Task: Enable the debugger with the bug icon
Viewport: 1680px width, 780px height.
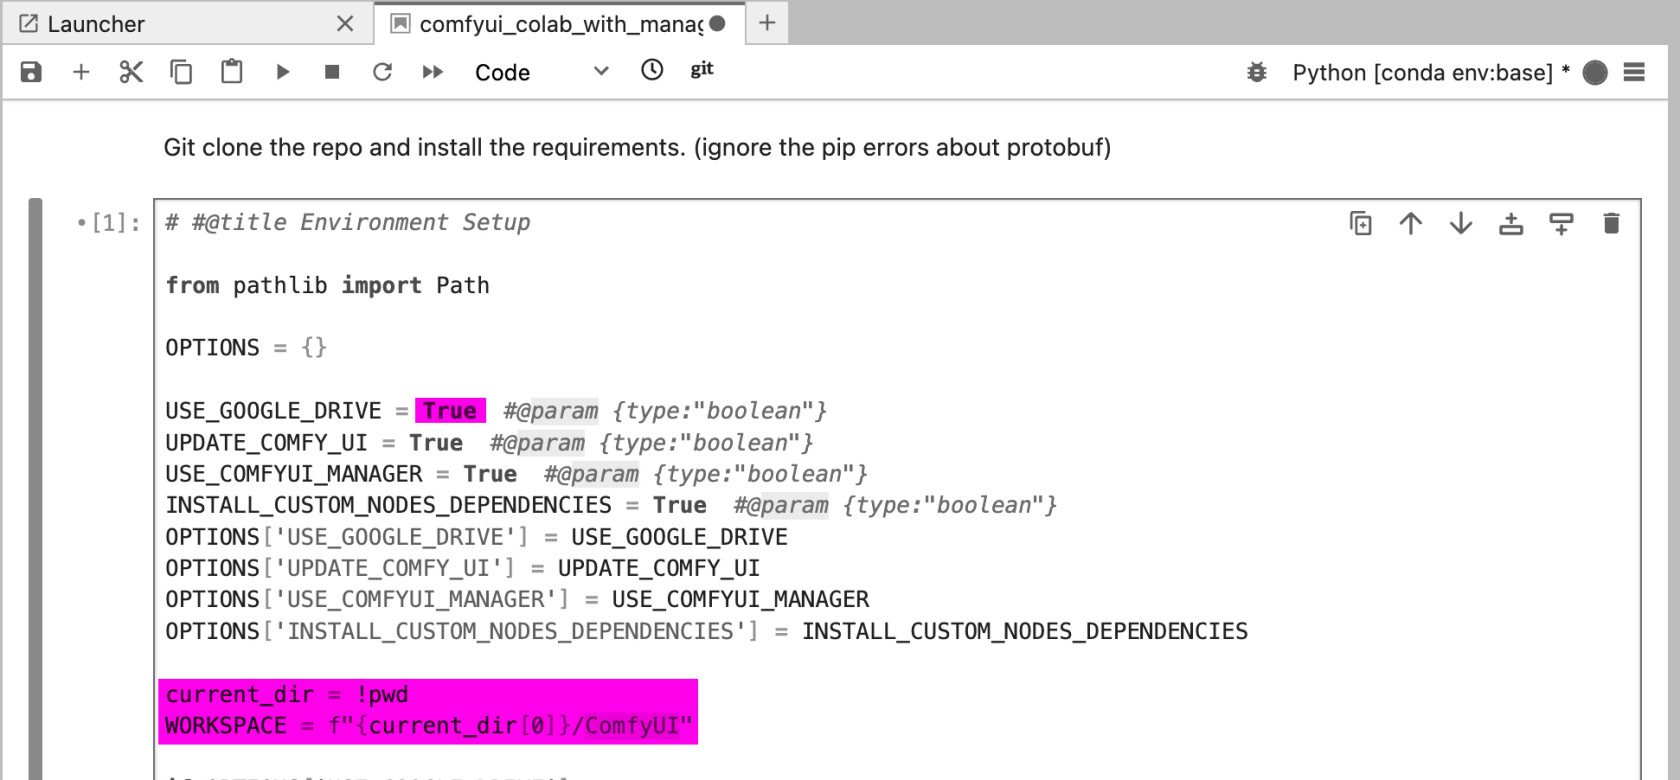Action: pyautogui.click(x=1257, y=72)
